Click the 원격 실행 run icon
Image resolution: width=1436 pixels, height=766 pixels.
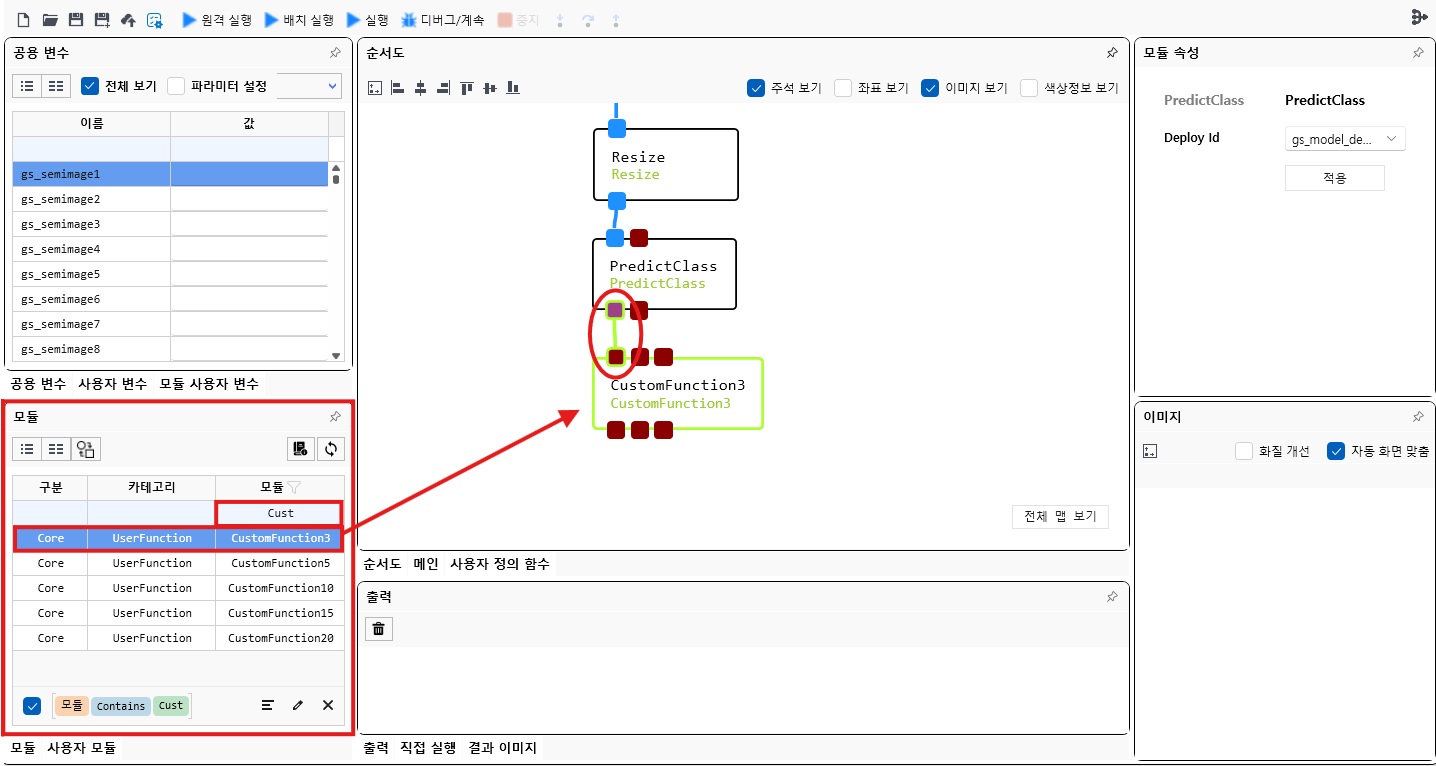tap(190, 17)
